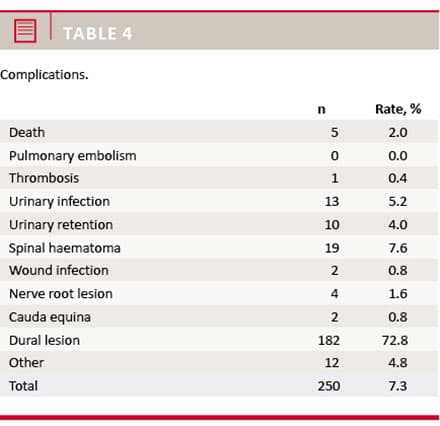Select the Urinary retention row label

(x=61, y=225)
